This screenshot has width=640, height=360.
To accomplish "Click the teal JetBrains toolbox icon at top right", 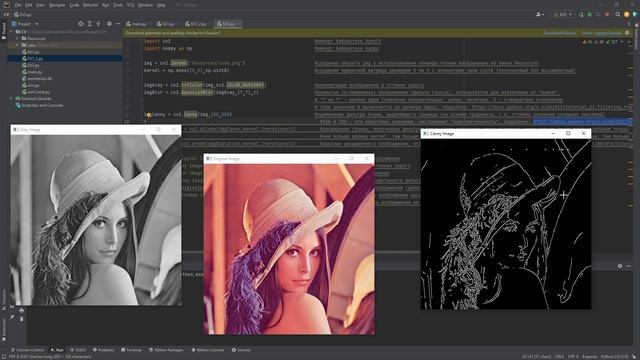I will pyautogui.click(x=635, y=14).
